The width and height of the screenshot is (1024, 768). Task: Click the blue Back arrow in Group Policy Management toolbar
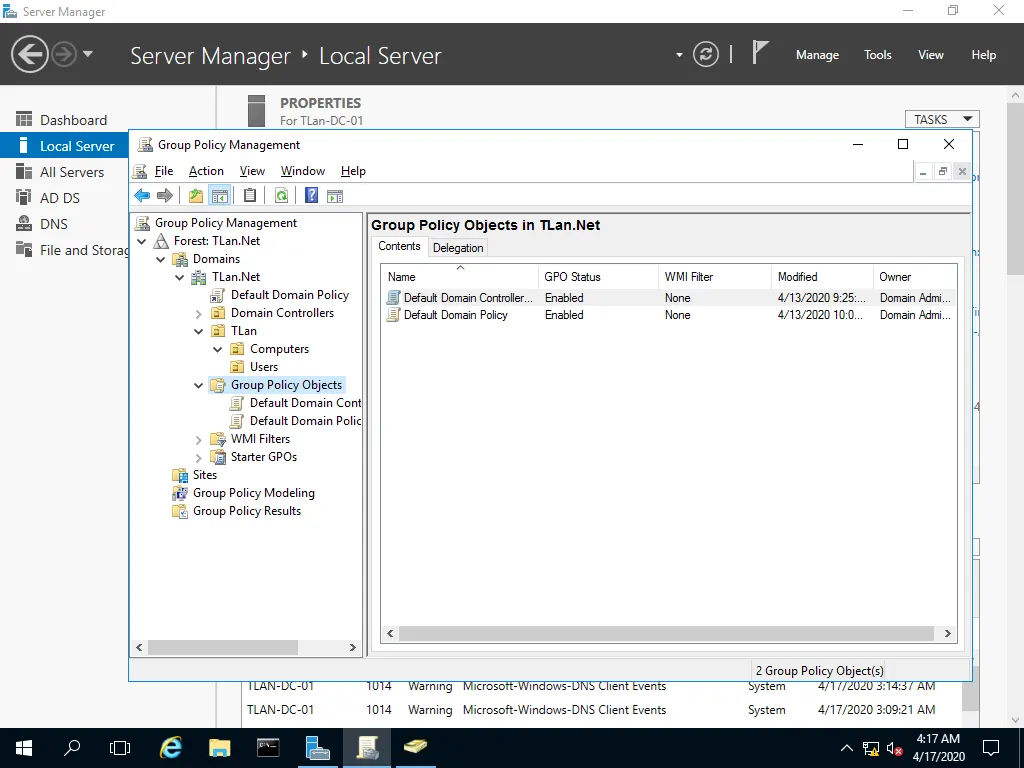click(142, 195)
